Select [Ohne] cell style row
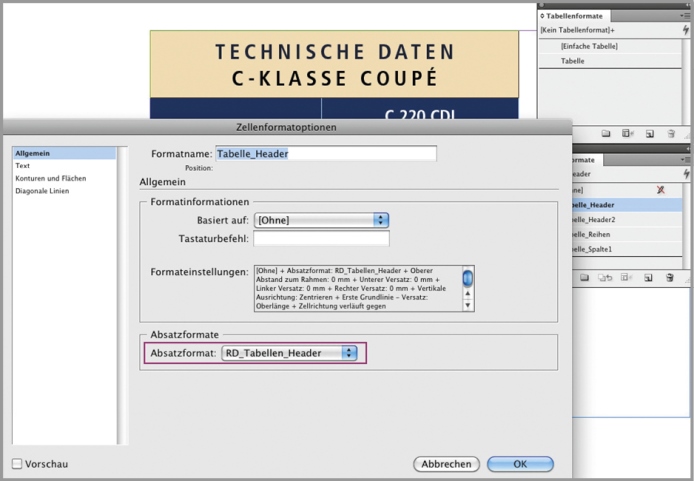The height and width of the screenshot is (481, 694). (627, 190)
